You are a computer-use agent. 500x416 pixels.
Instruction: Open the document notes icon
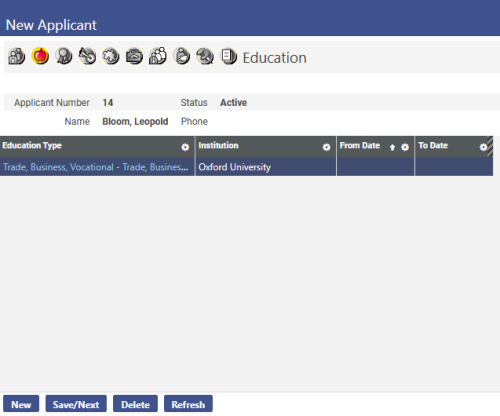pos(229,56)
